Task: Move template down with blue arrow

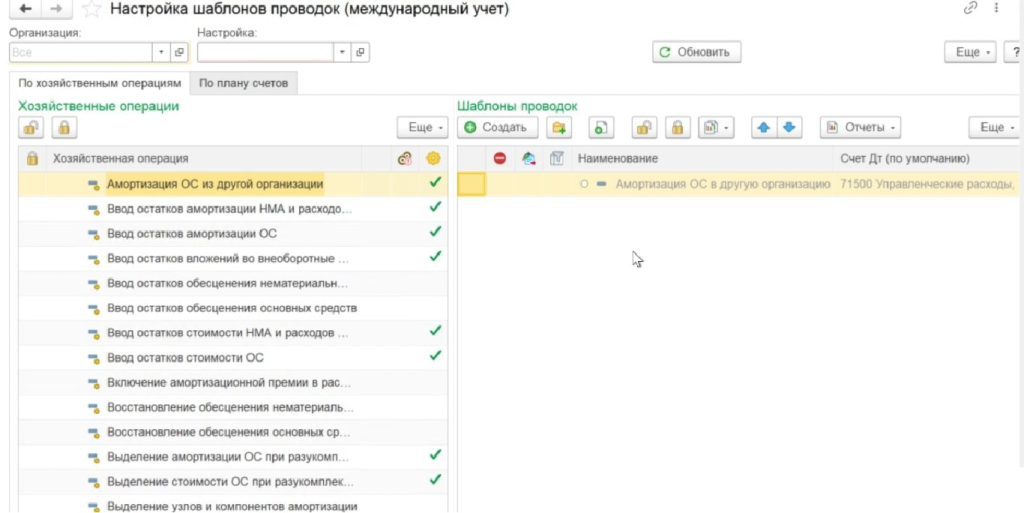Action: [x=789, y=128]
